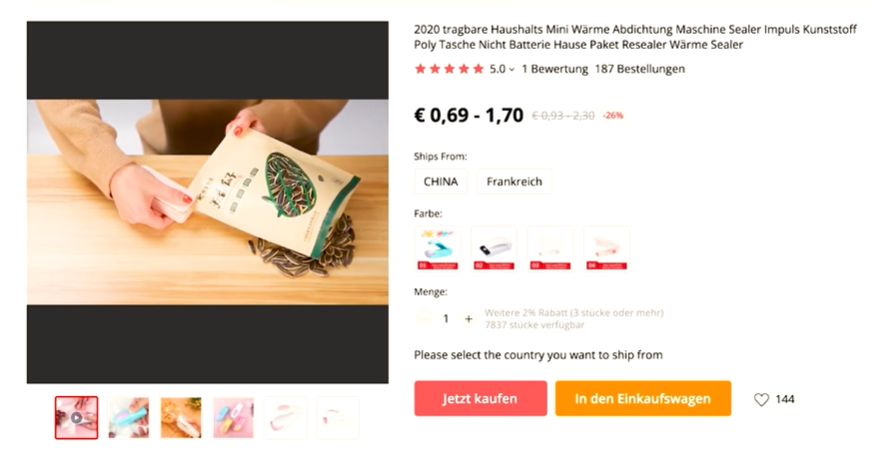Increase quantity with the plus button

pyautogui.click(x=468, y=319)
